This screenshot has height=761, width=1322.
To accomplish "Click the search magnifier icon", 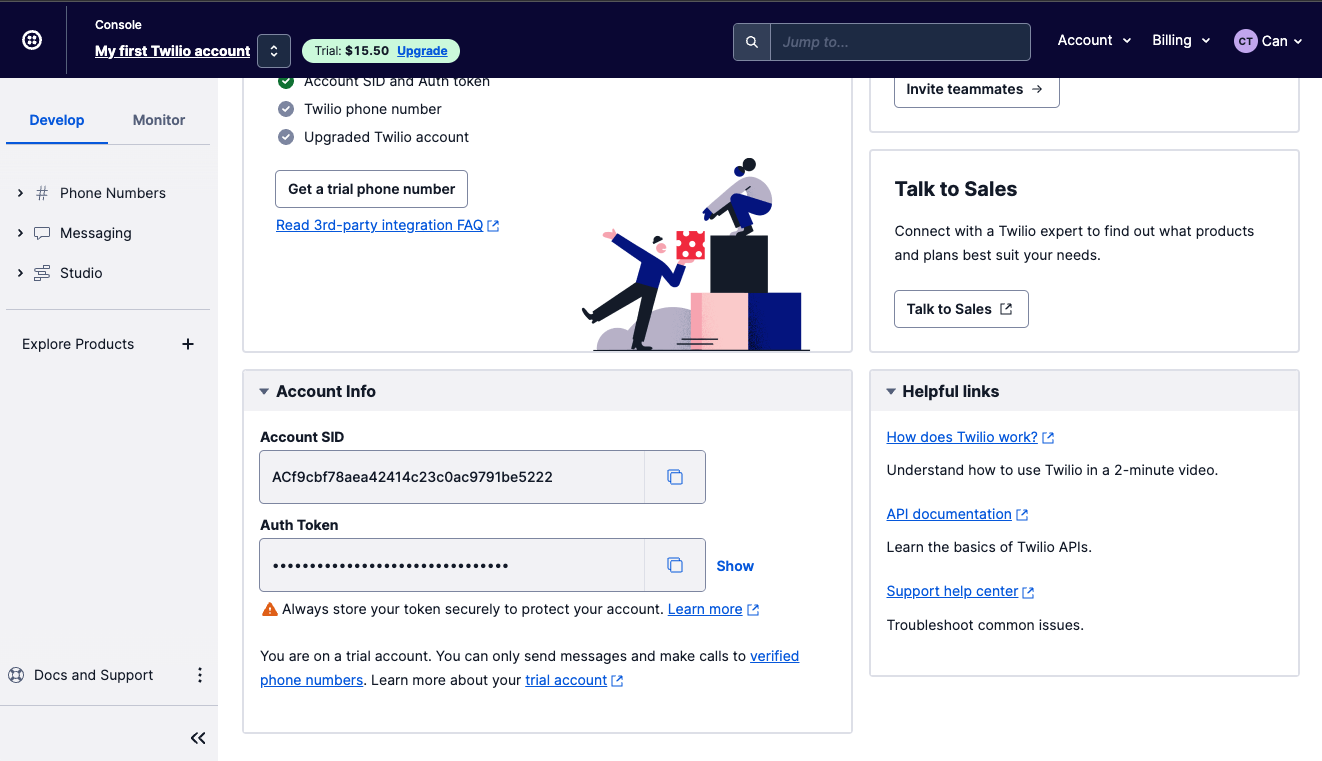I will (752, 42).
